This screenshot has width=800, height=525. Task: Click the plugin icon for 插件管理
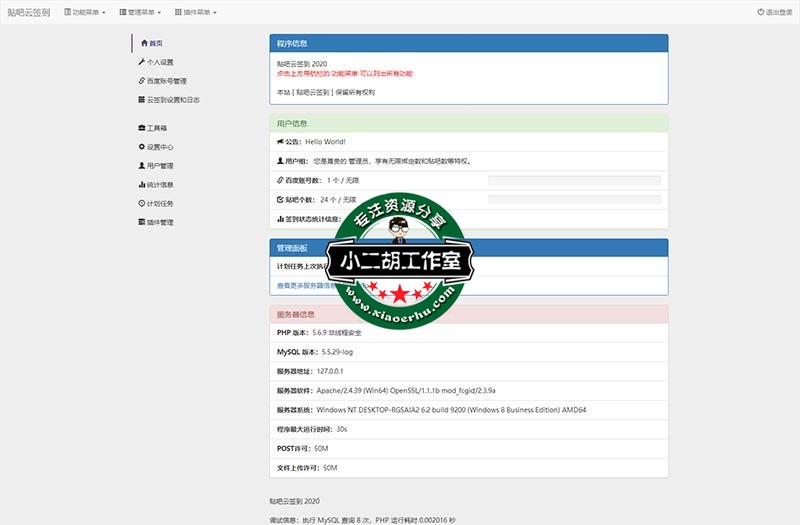pyautogui.click(x=142, y=222)
